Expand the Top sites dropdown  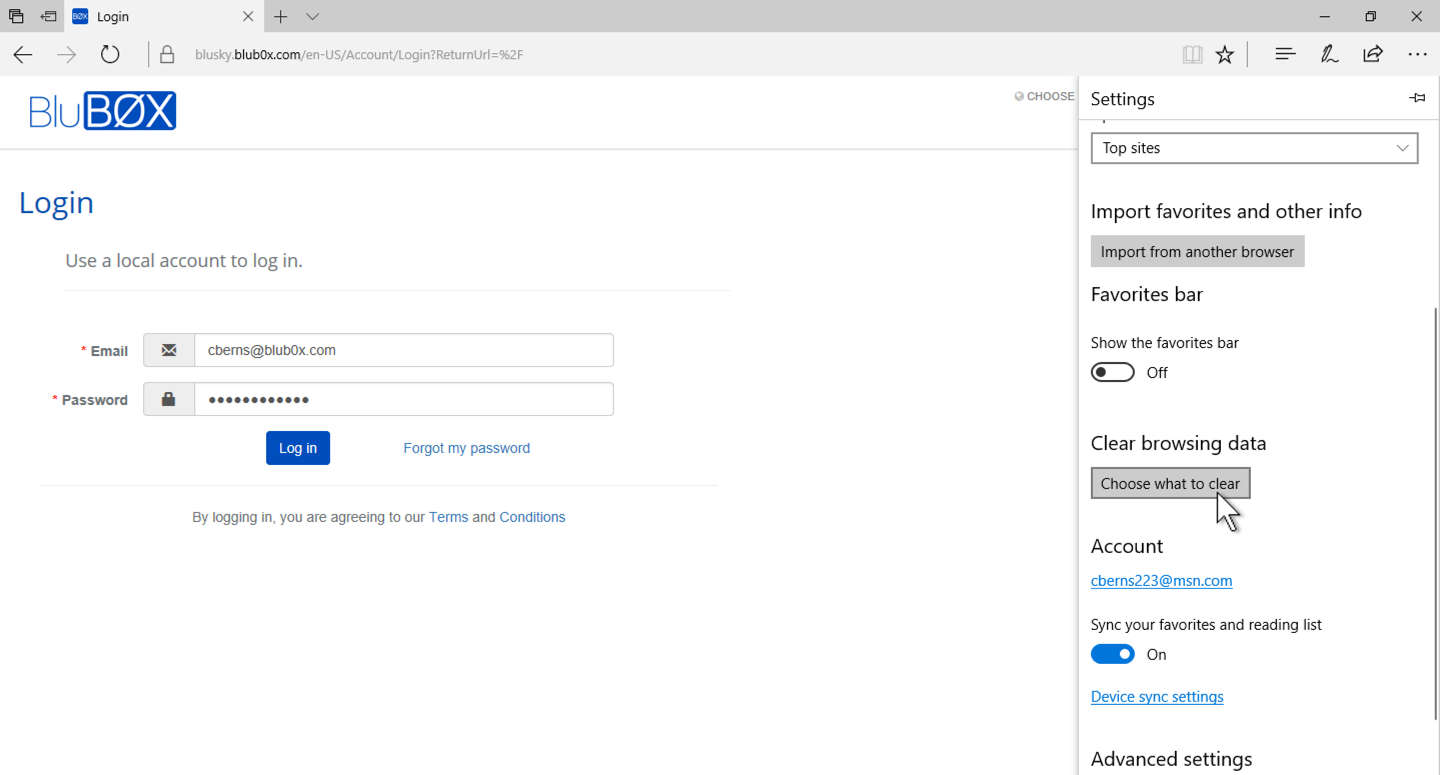1254,148
